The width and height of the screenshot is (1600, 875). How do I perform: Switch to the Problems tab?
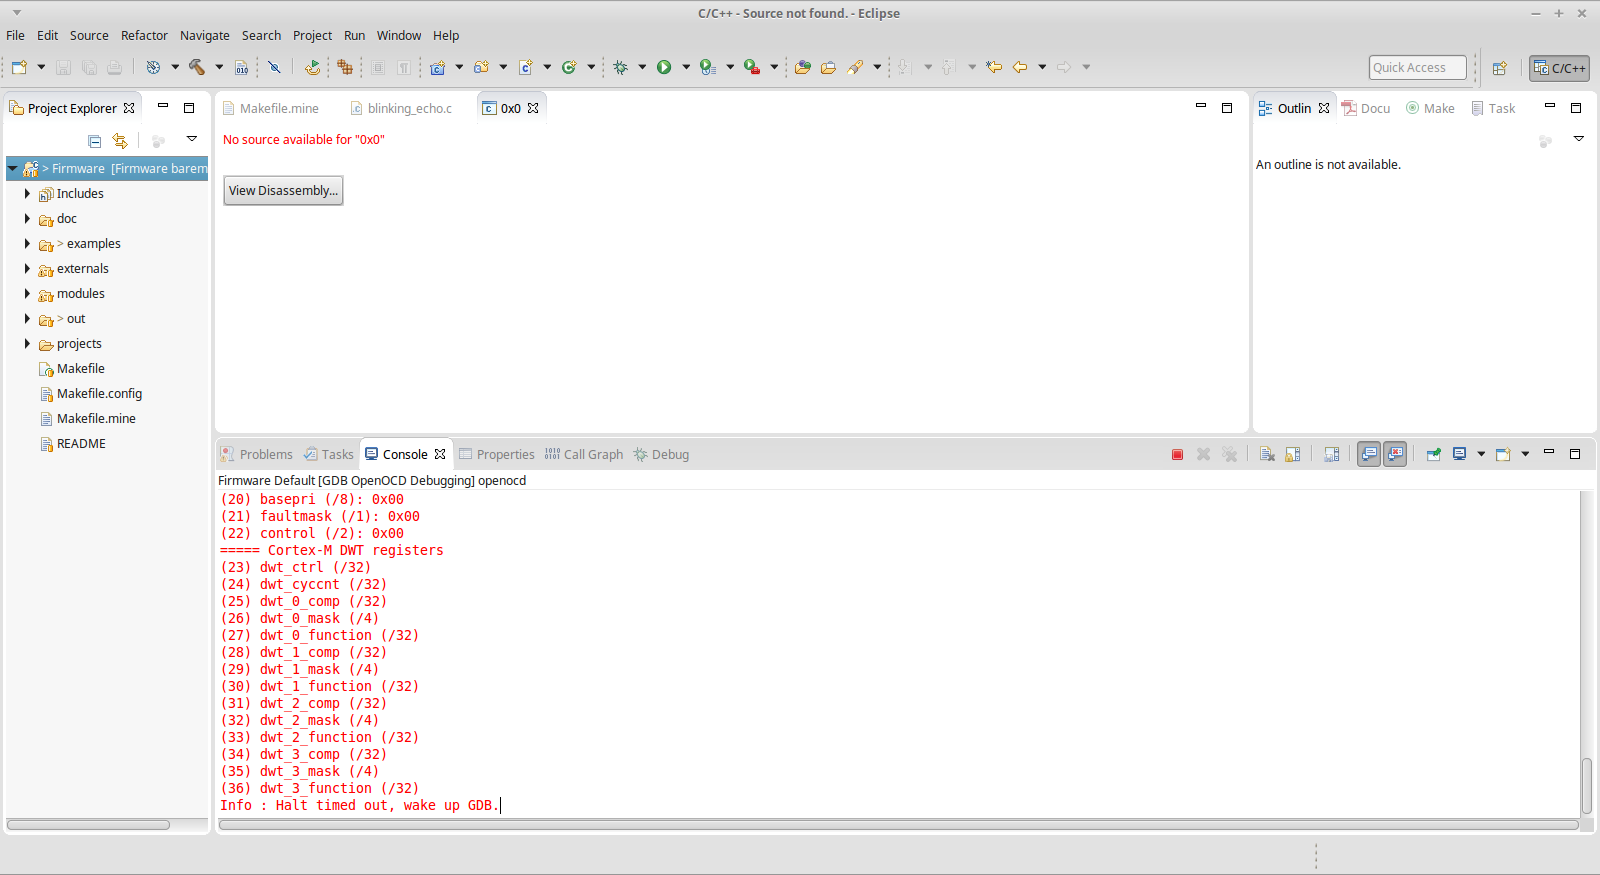(x=257, y=454)
